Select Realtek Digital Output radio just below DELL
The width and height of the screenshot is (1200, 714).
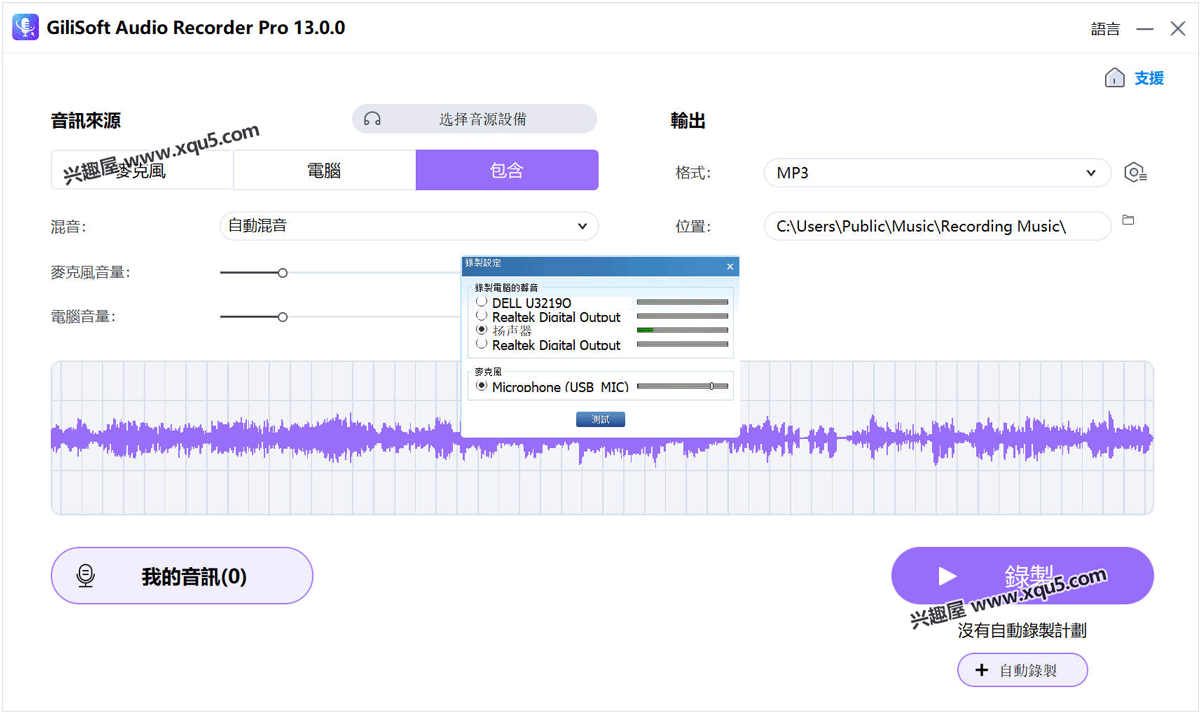coord(482,315)
